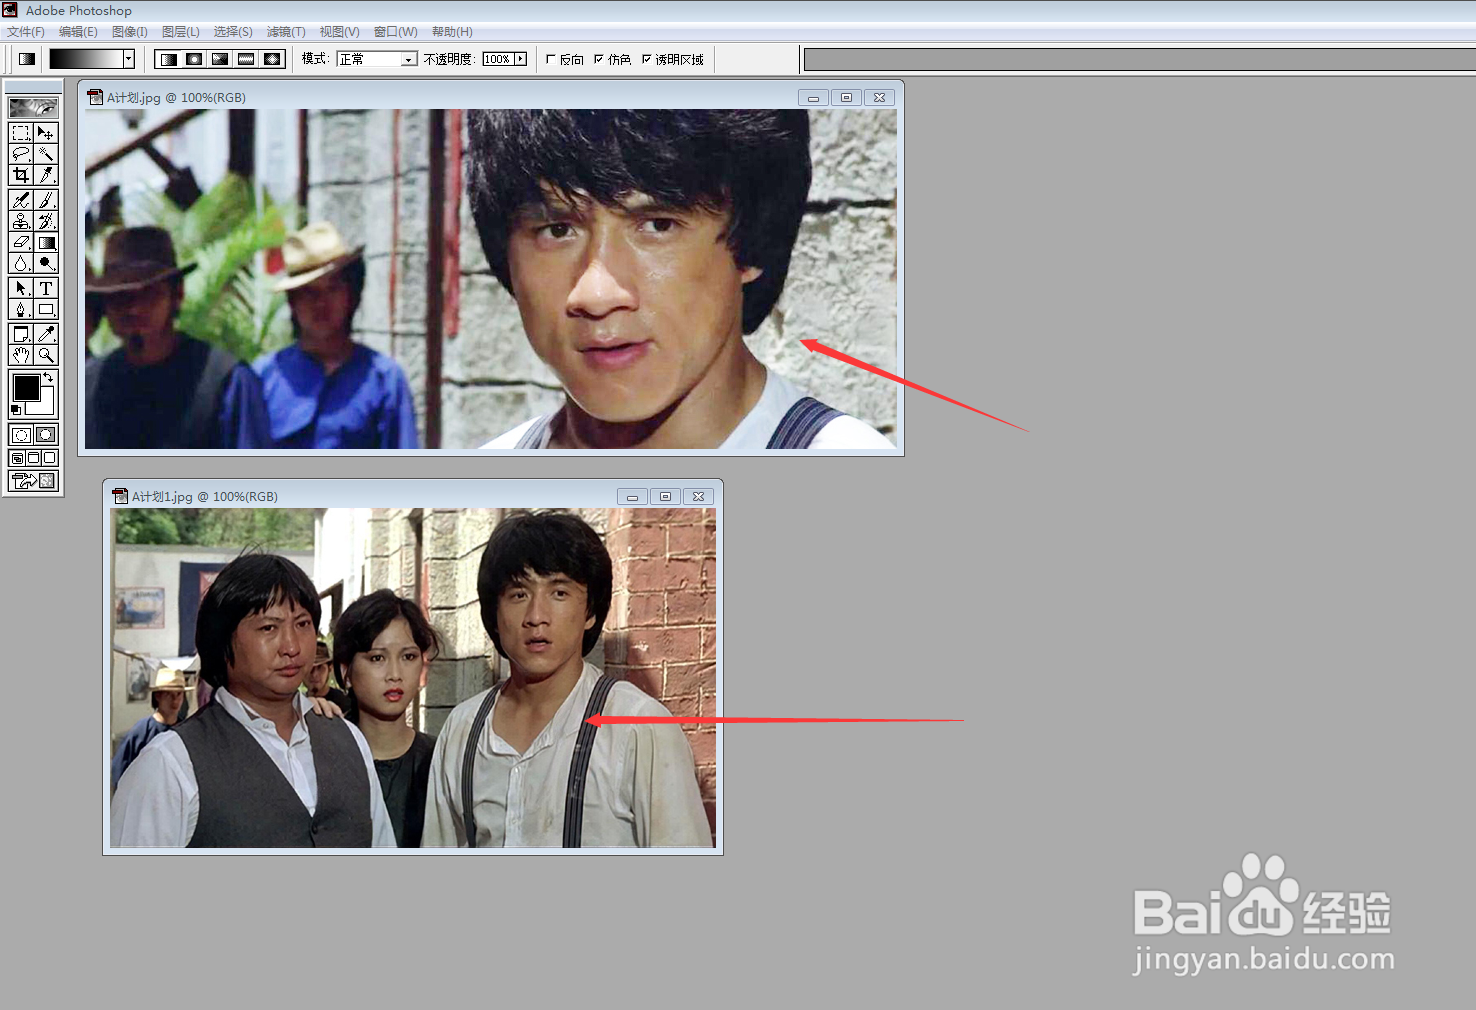Click the foreground black color swatch
Screen dimensions: 1476x1010
point(26,387)
